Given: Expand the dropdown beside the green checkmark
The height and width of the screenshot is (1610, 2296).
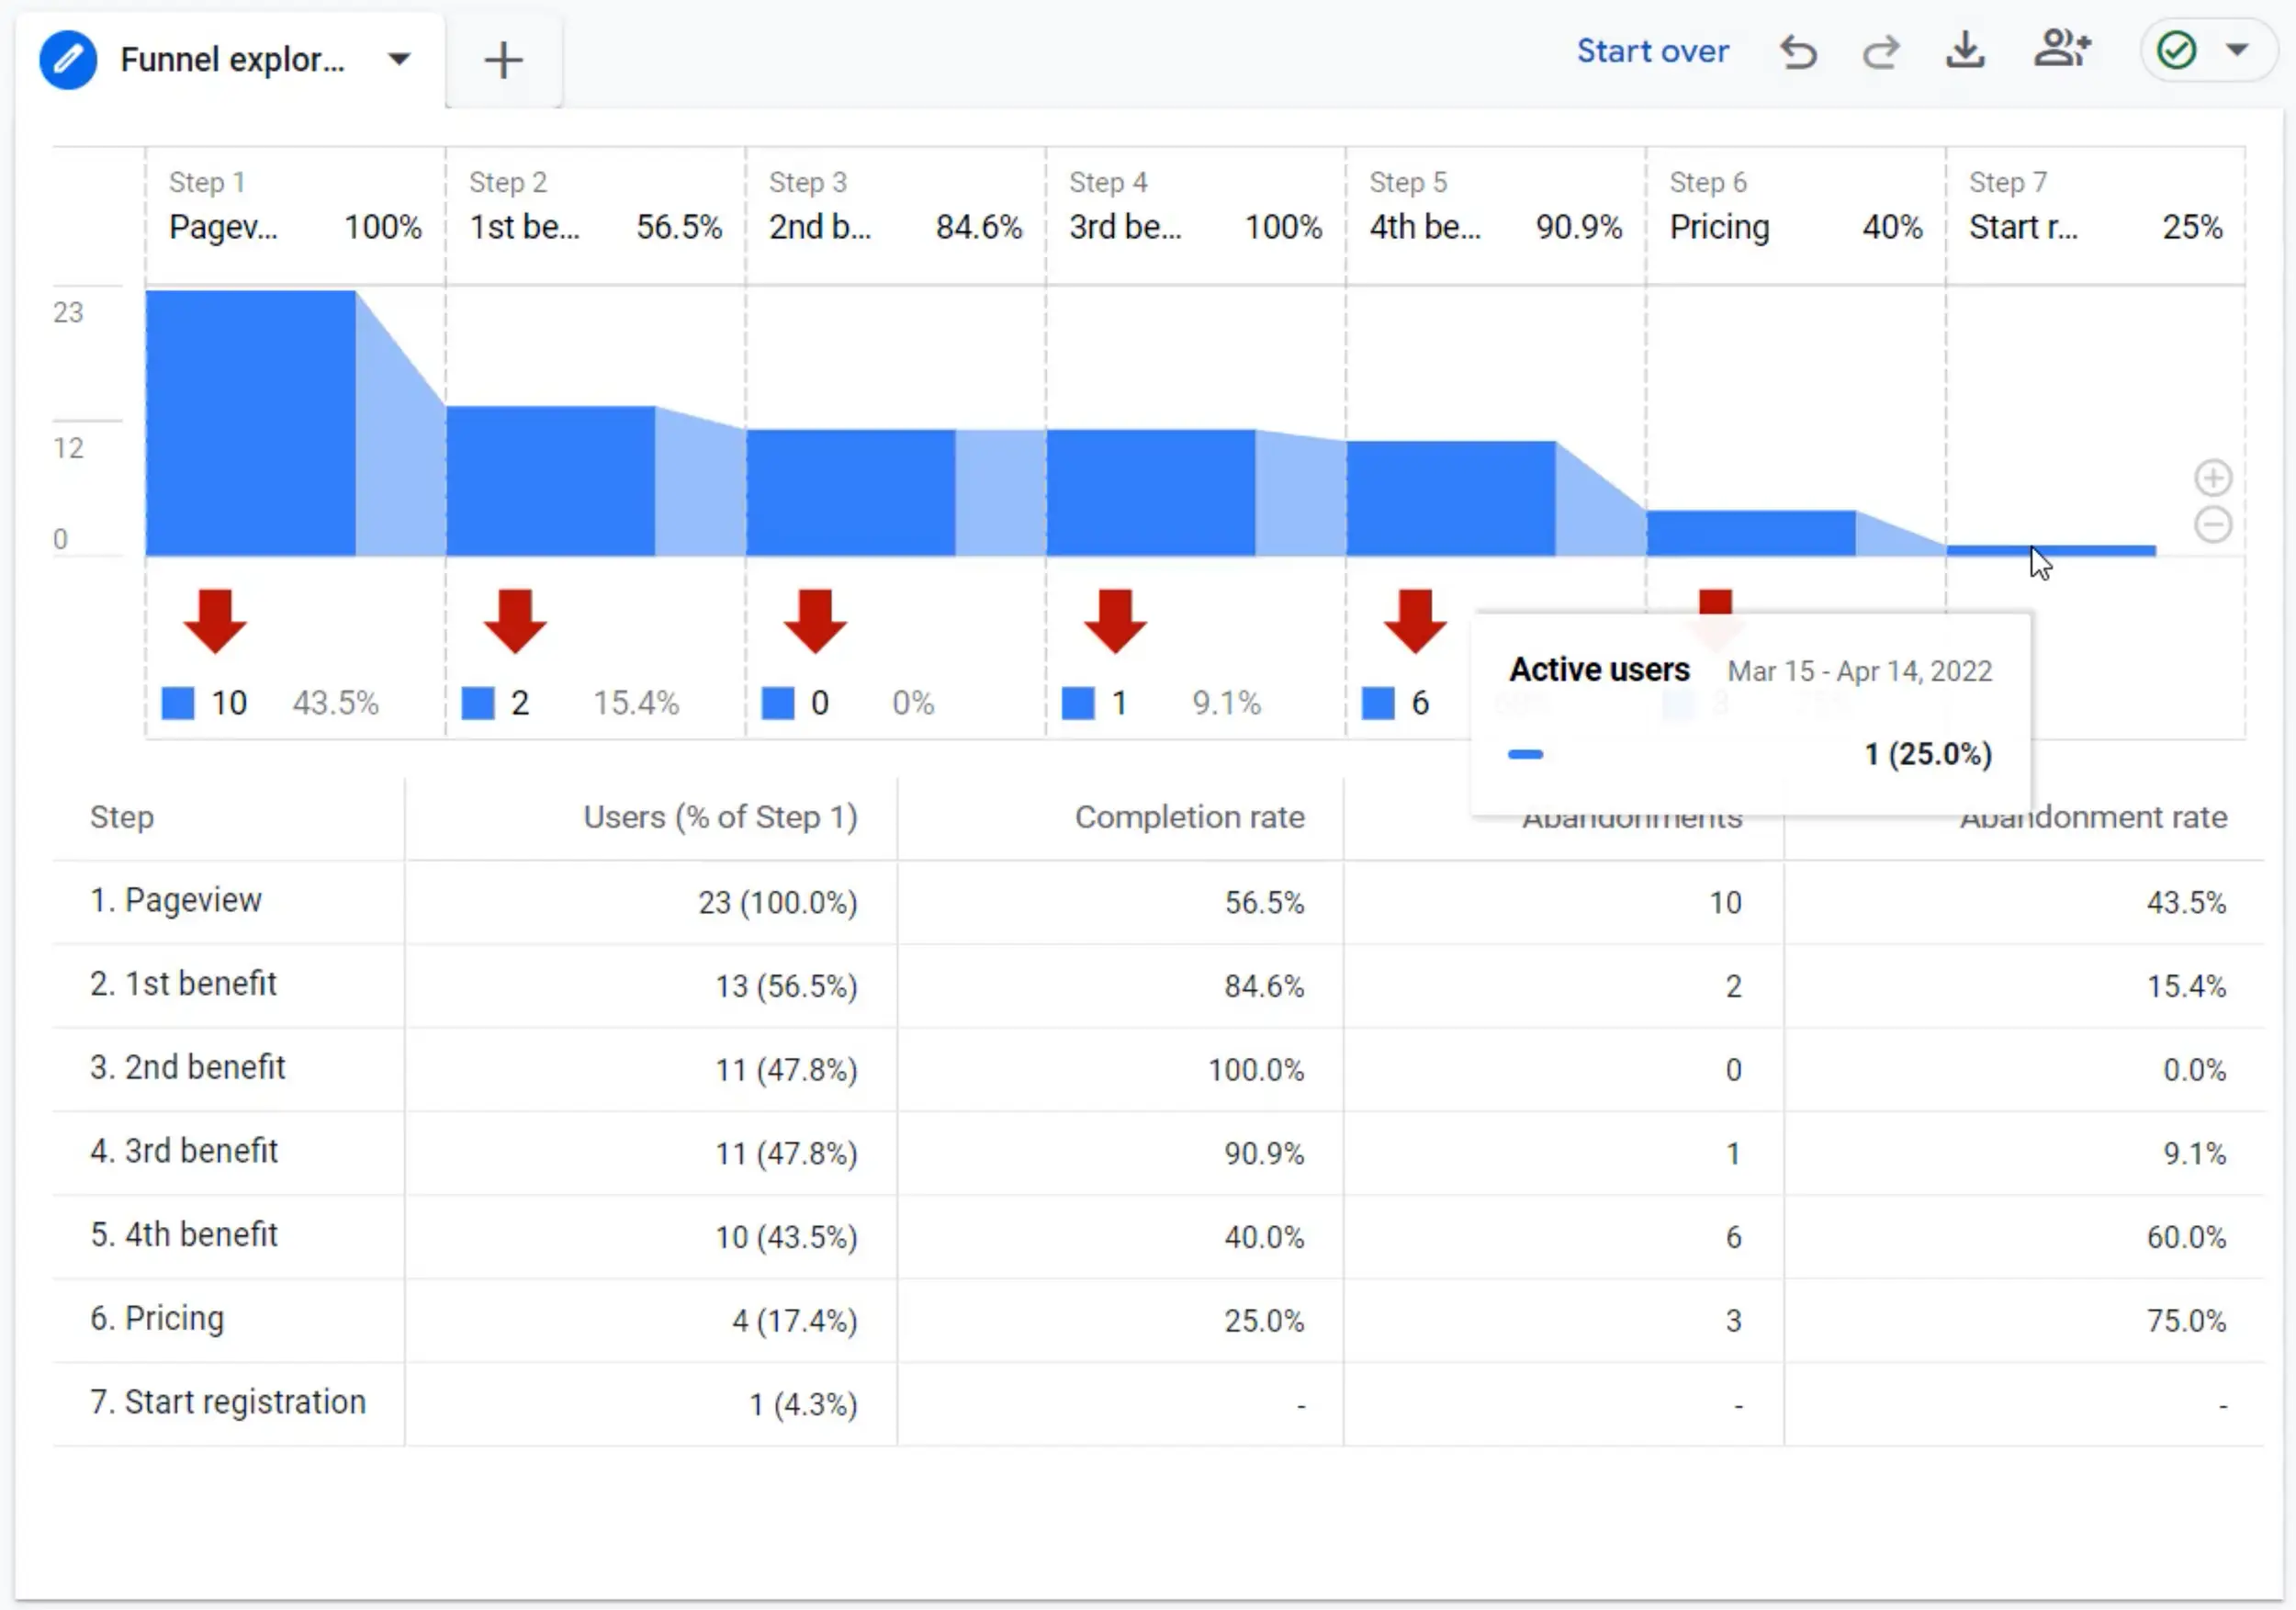Looking at the screenshot, I should [2238, 50].
